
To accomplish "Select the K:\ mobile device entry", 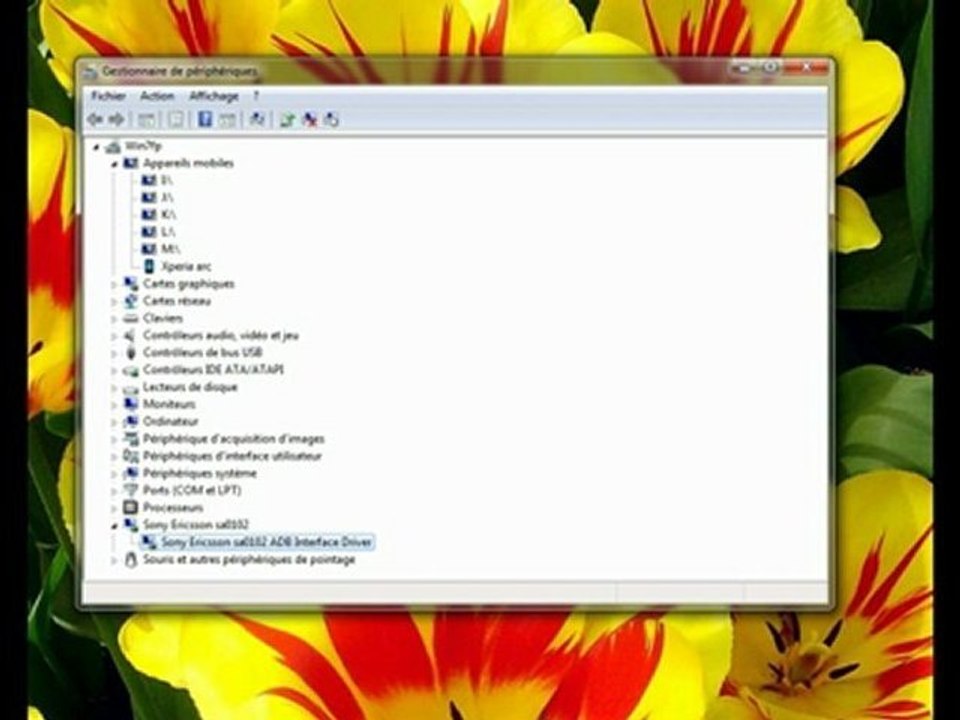I will (x=168, y=214).
